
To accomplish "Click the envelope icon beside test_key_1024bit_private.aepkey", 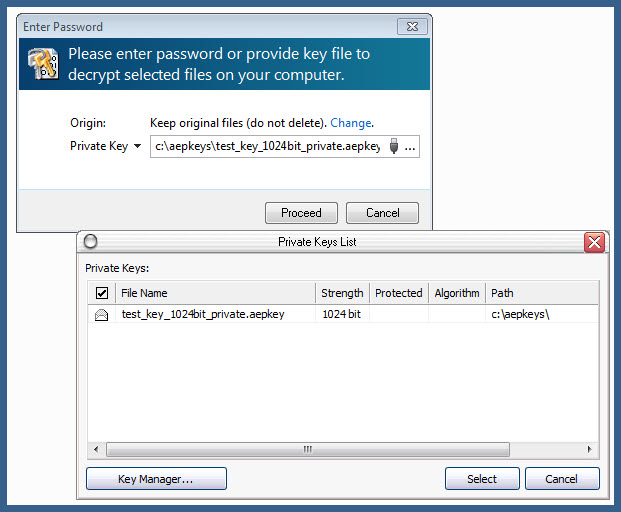I will (101, 314).
